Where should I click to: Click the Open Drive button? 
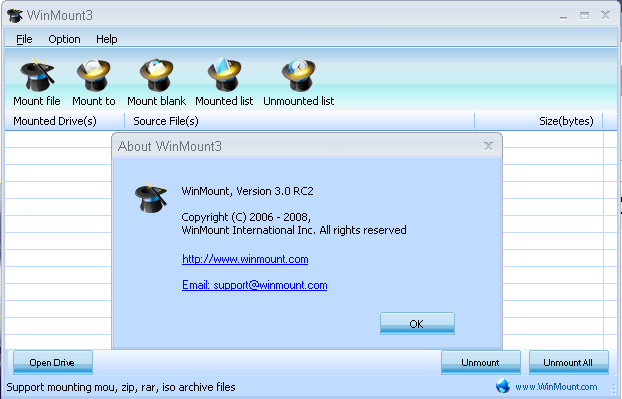[x=53, y=363]
